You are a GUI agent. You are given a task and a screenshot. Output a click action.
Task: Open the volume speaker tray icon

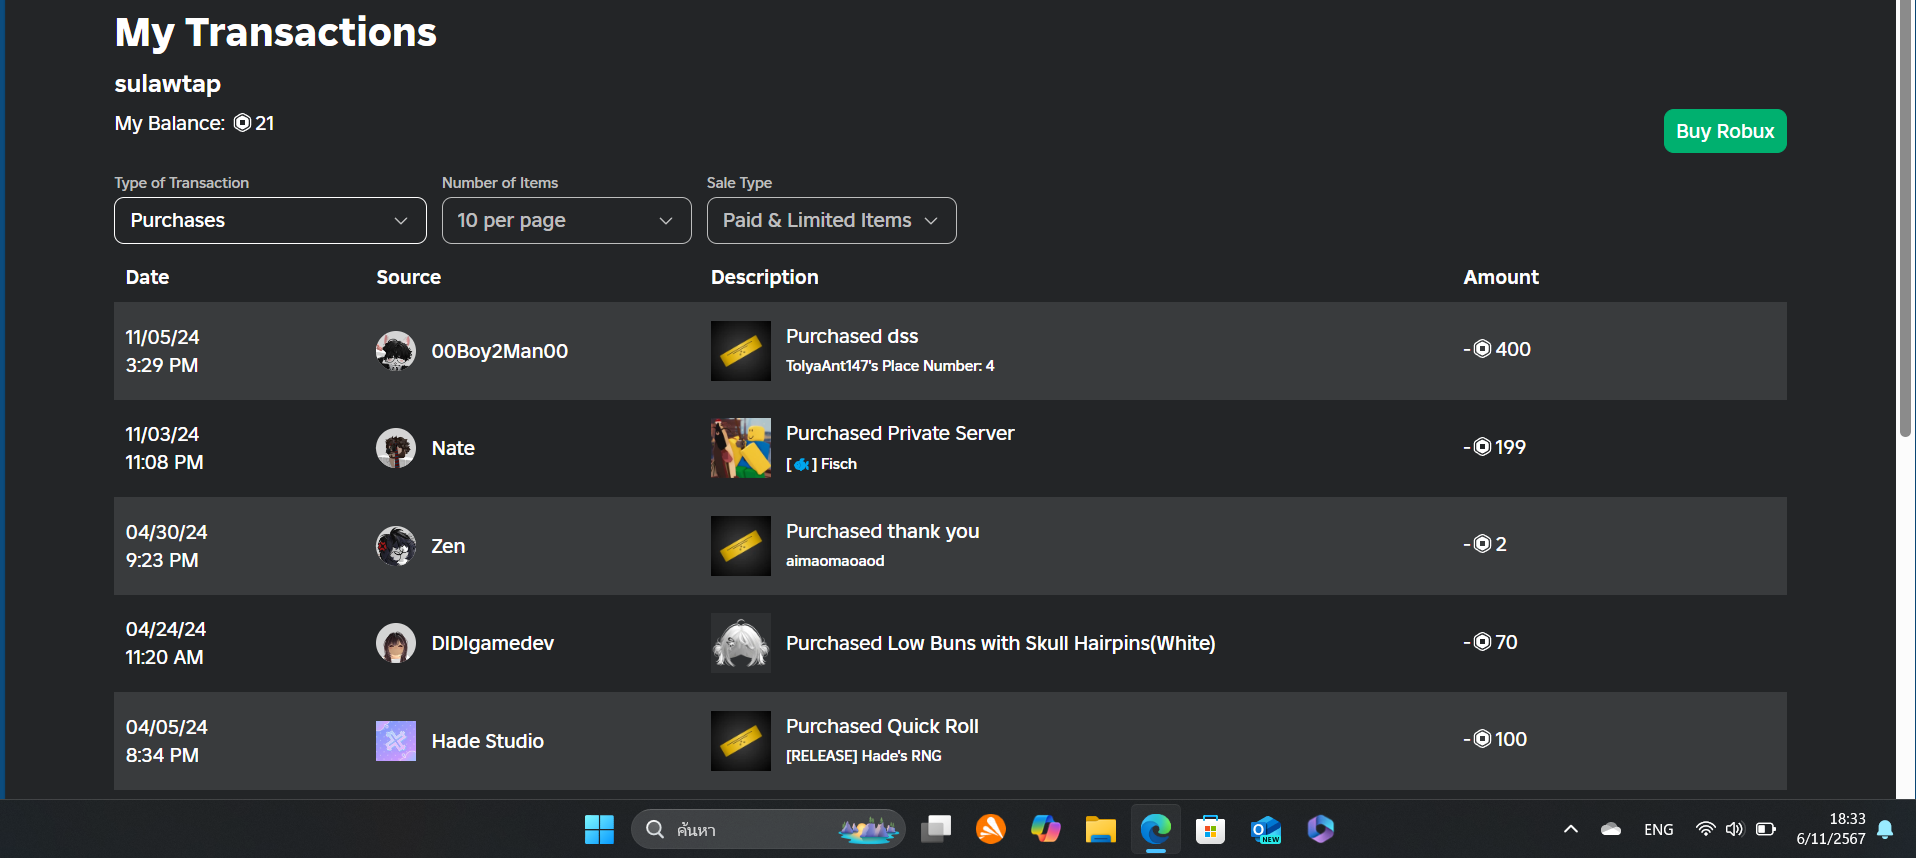(1735, 829)
